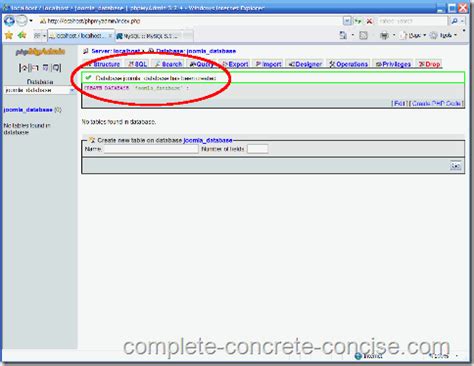The height and width of the screenshot is (366, 474).
Task: Open the Structure tab
Action: [103, 64]
